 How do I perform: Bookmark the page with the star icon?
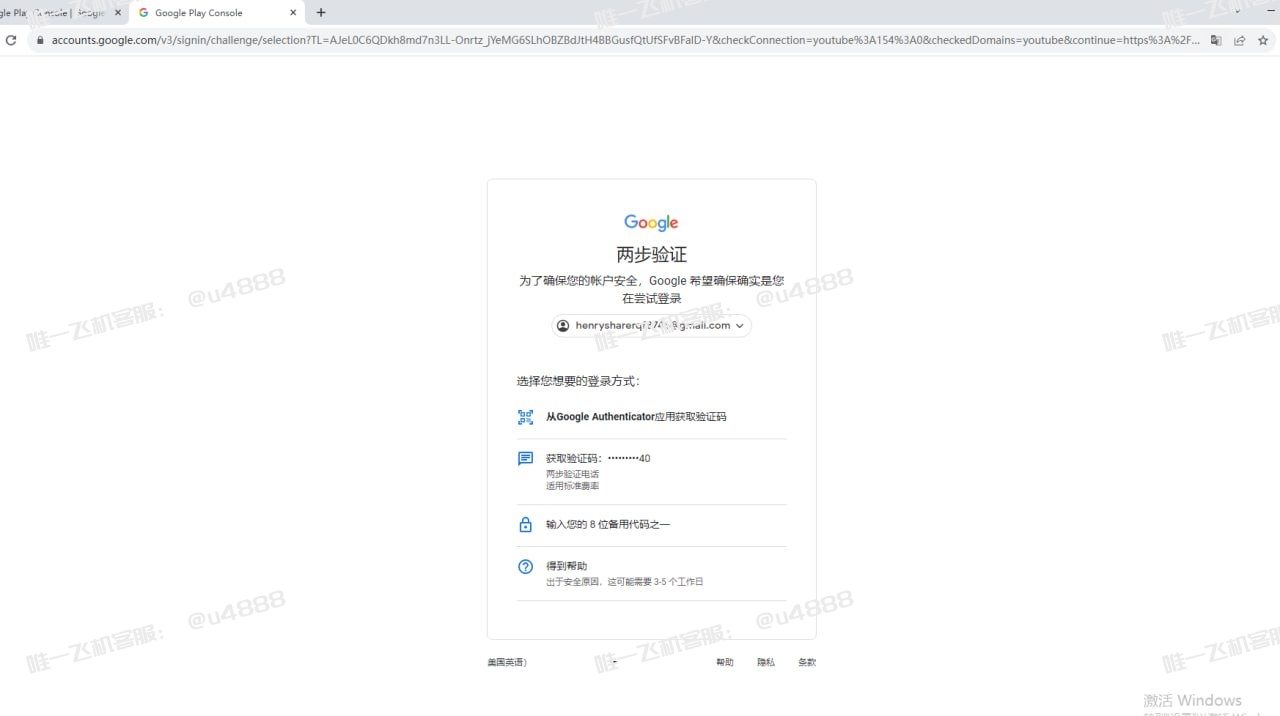[x=1262, y=40]
